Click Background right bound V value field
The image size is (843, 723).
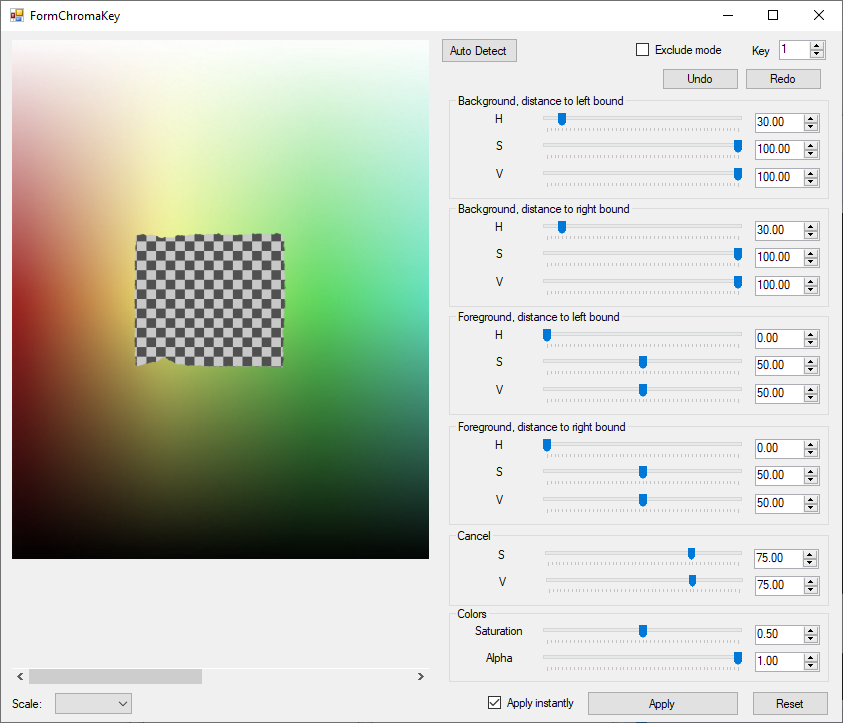click(x=780, y=285)
